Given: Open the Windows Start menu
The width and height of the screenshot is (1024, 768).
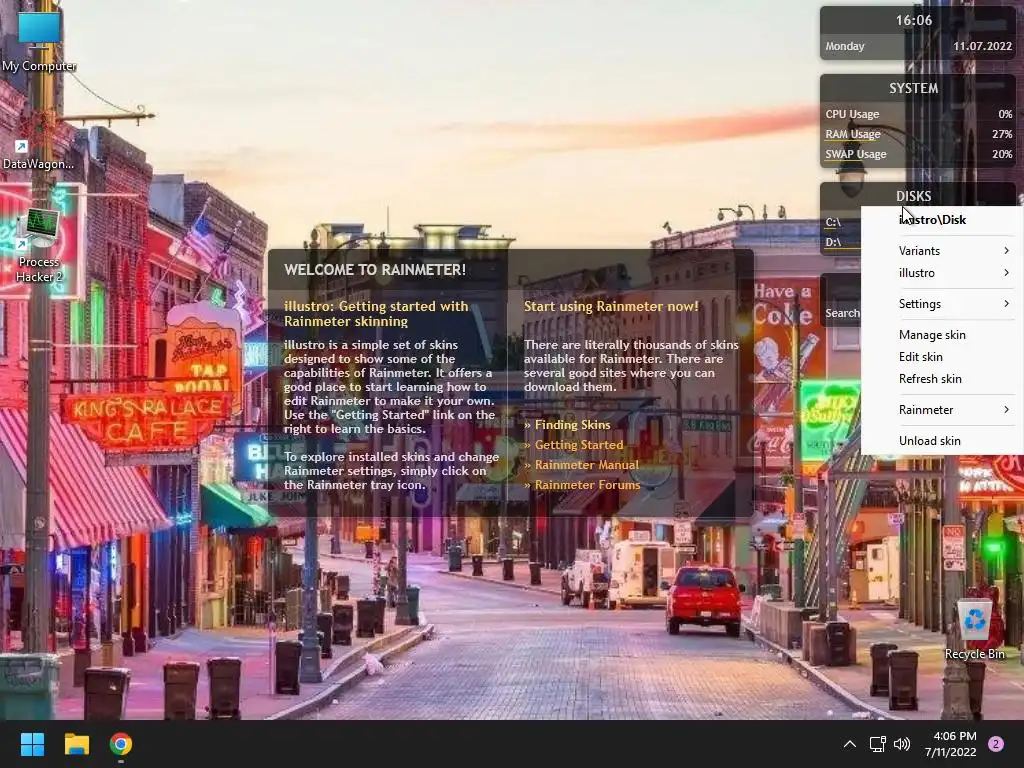Looking at the screenshot, I should (32, 744).
